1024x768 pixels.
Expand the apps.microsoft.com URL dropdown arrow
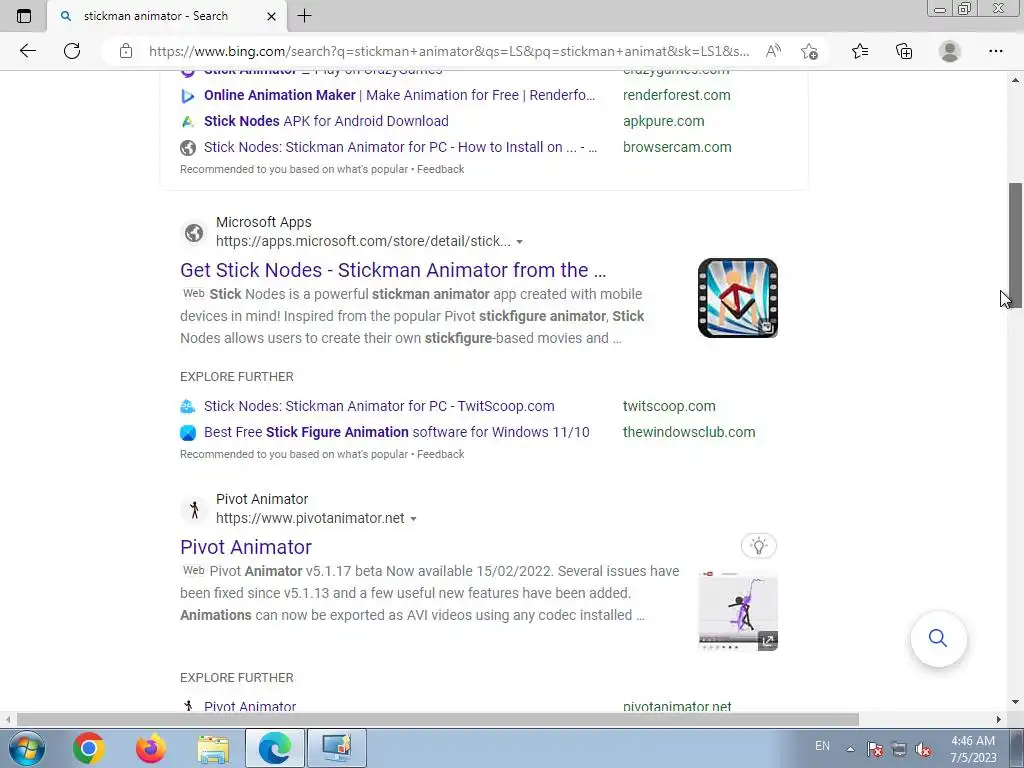[519, 242]
